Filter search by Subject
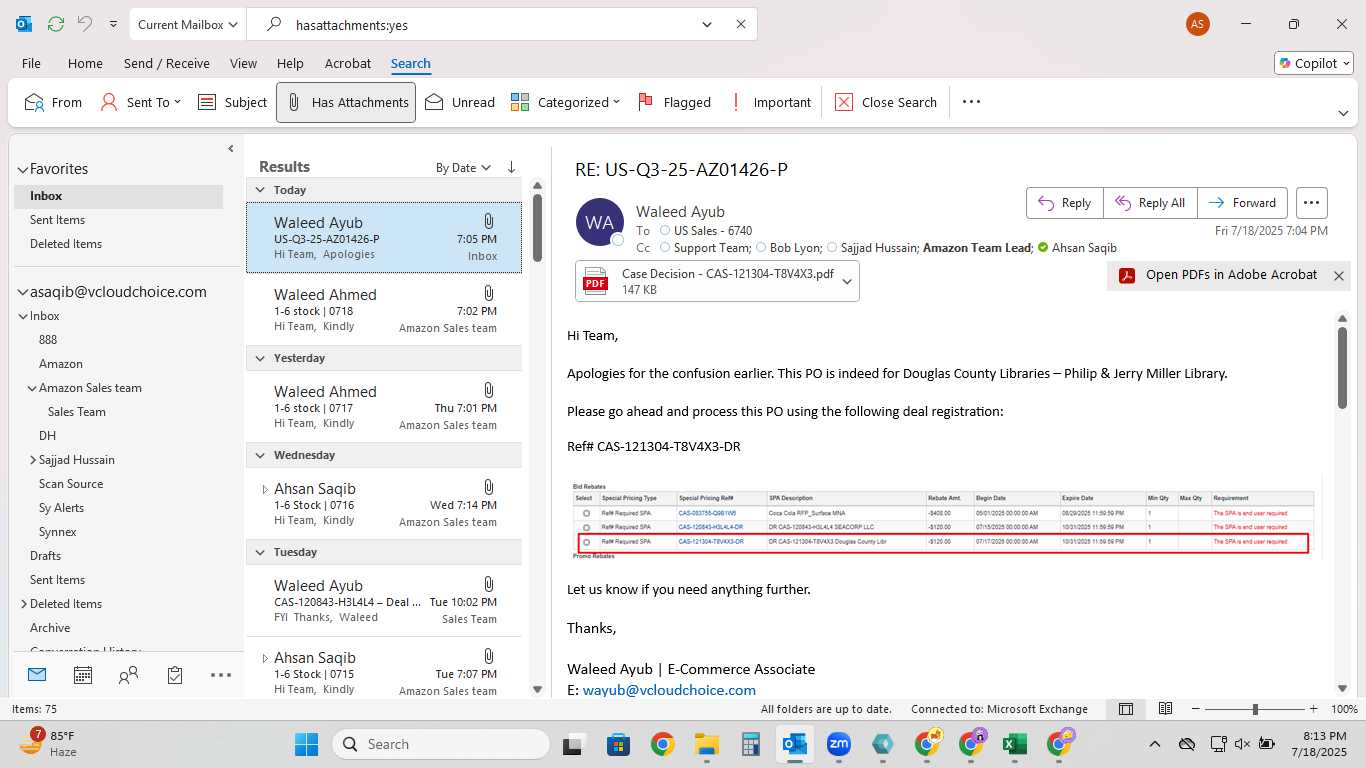The image size is (1366, 768). 232,102
